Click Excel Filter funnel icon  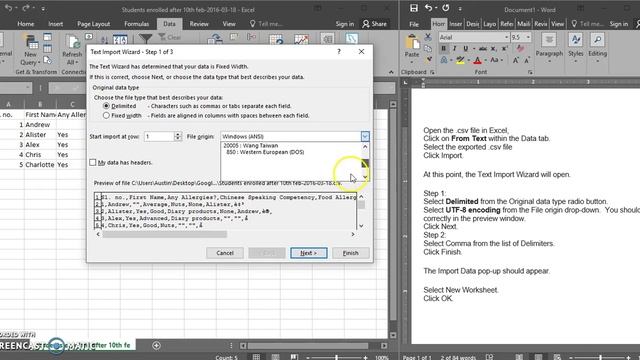(145, 38)
